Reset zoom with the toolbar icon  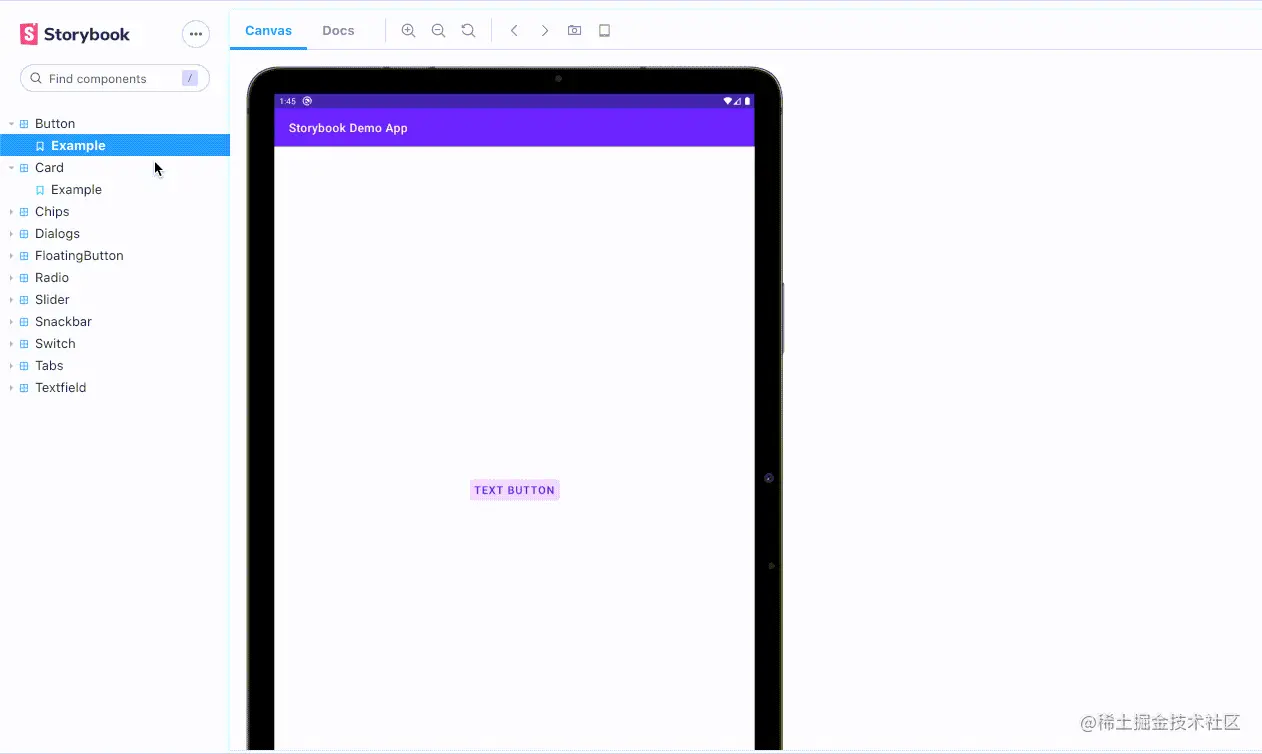468,31
